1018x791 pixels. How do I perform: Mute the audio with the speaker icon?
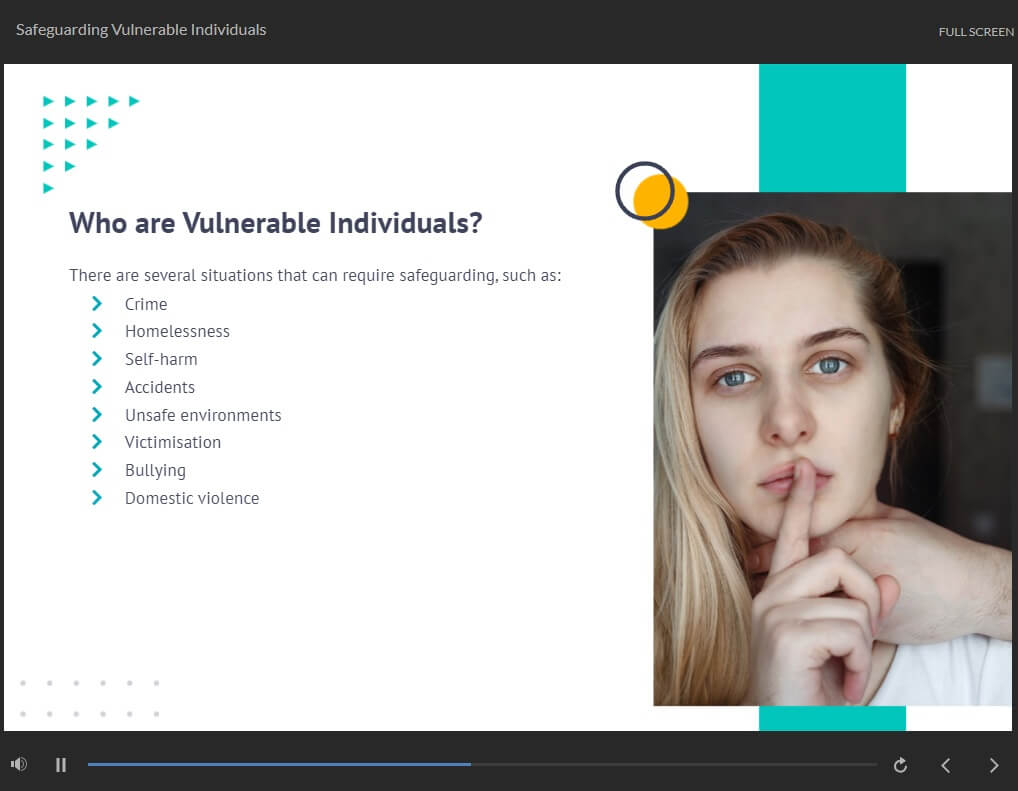18,765
